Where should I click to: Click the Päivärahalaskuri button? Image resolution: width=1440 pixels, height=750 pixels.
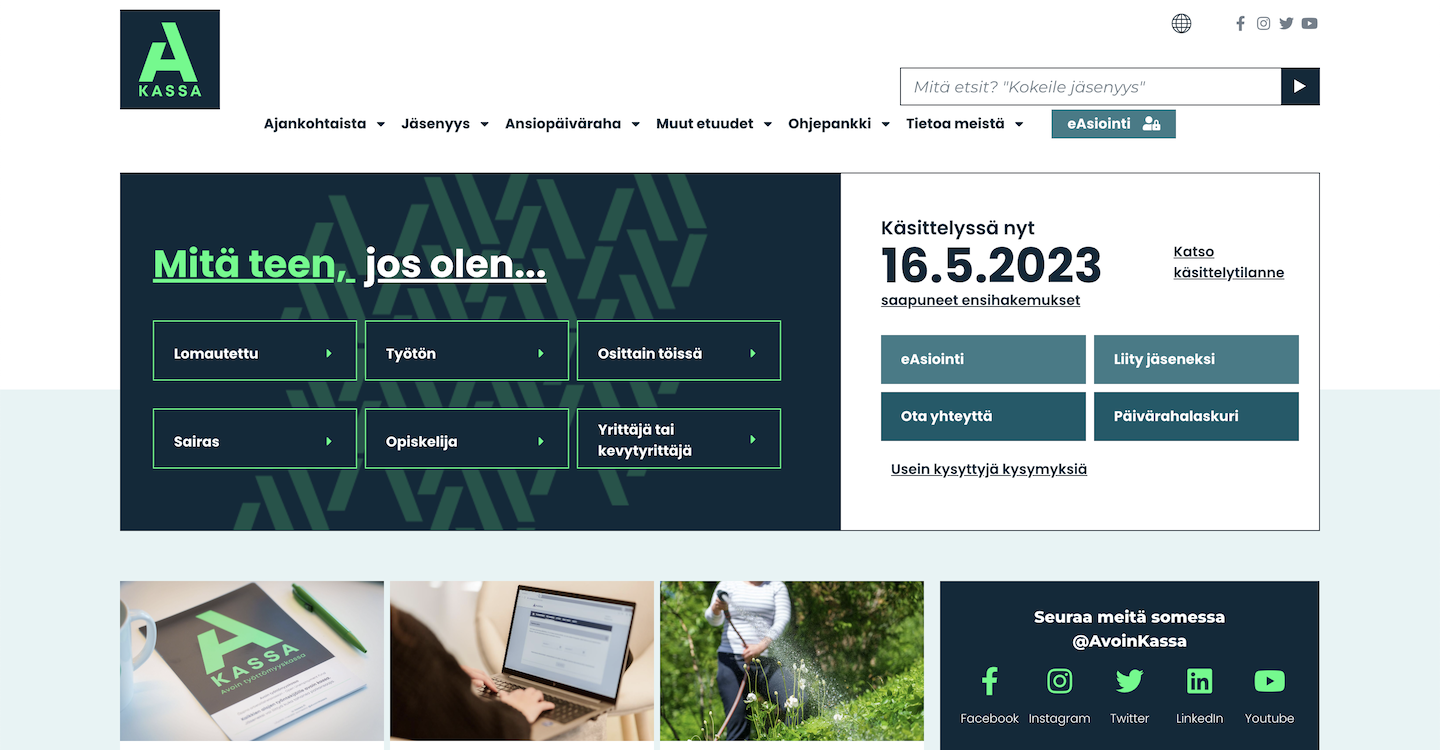point(1196,416)
